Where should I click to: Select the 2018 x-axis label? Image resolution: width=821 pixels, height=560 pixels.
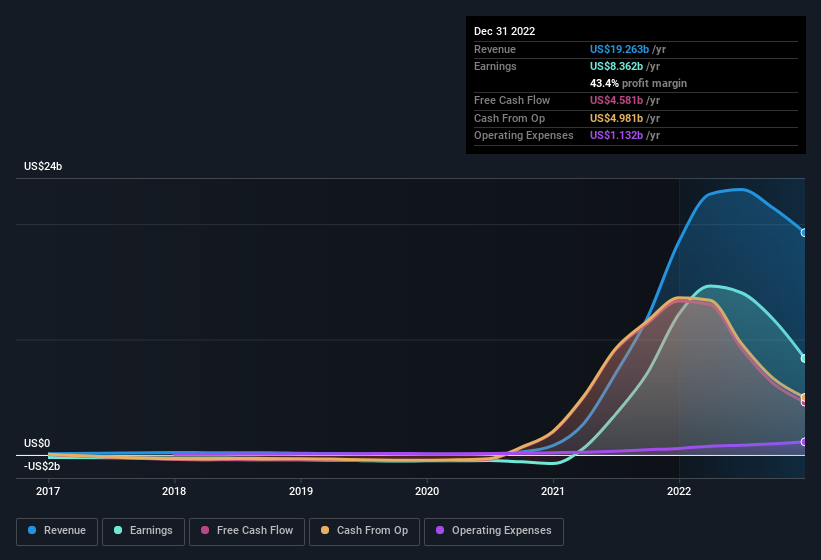pos(174,491)
